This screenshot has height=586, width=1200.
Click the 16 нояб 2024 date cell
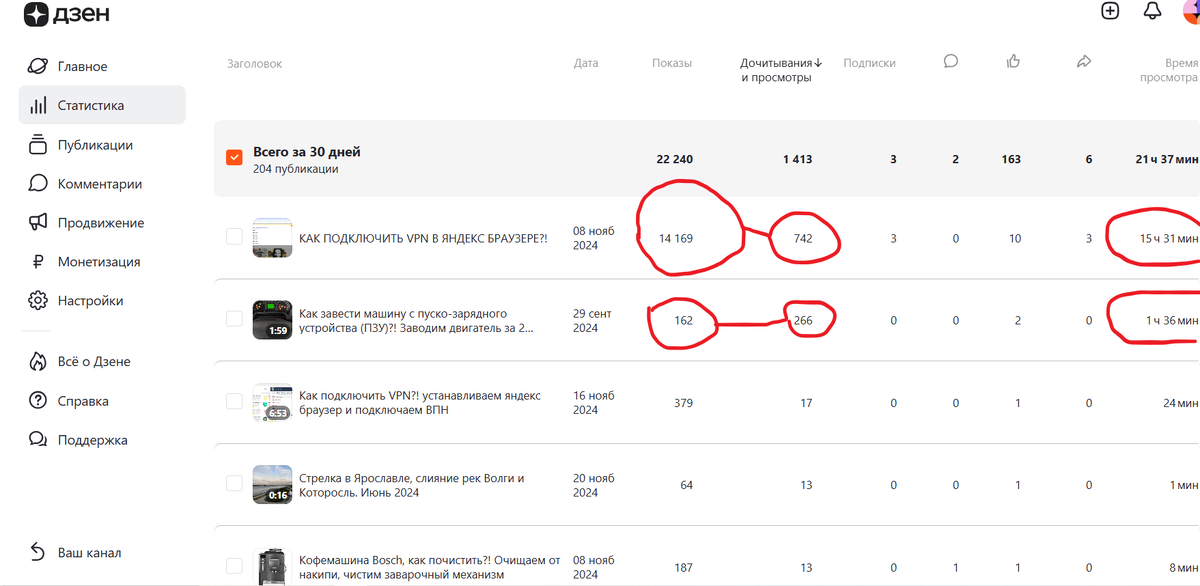[x=594, y=402]
